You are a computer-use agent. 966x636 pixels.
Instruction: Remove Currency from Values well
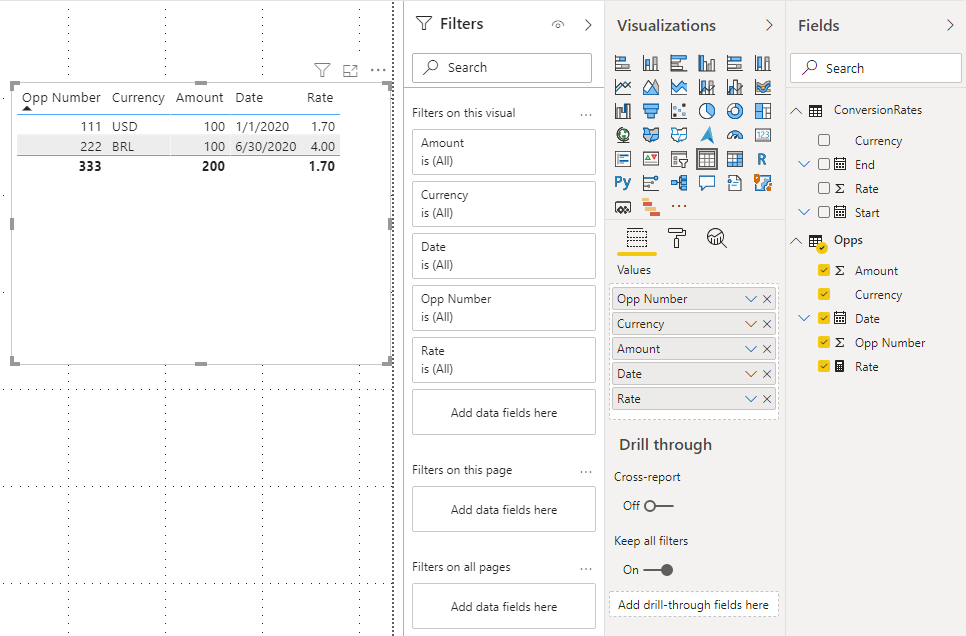point(767,324)
